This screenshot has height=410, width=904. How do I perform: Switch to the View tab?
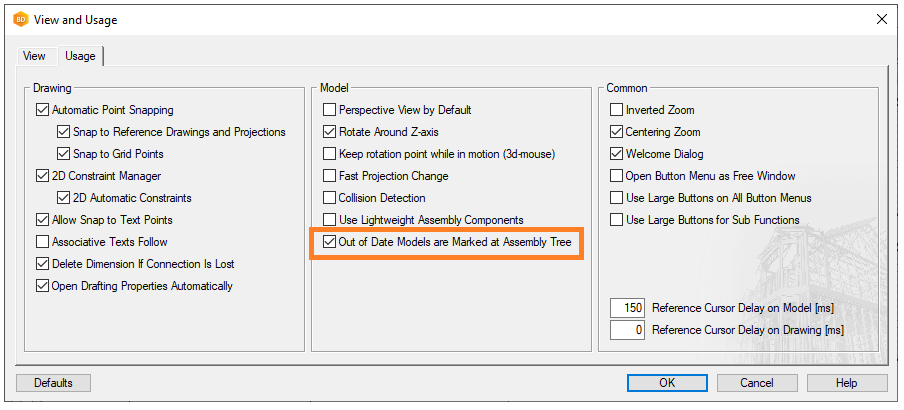point(34,56)
